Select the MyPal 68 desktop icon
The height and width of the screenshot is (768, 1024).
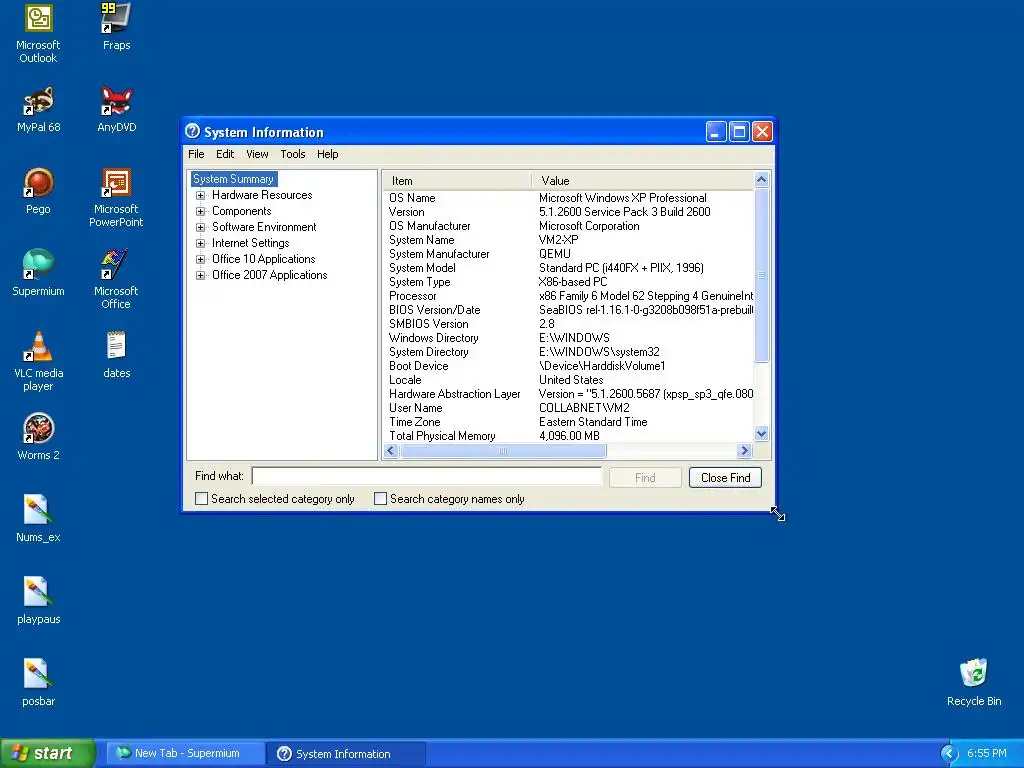(x=38, y=109)
